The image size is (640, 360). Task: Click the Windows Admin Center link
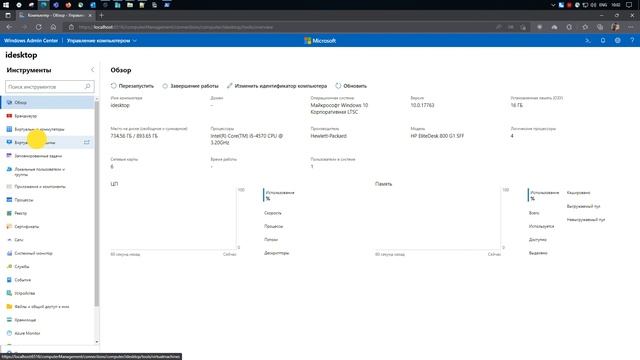coord(31,40)
